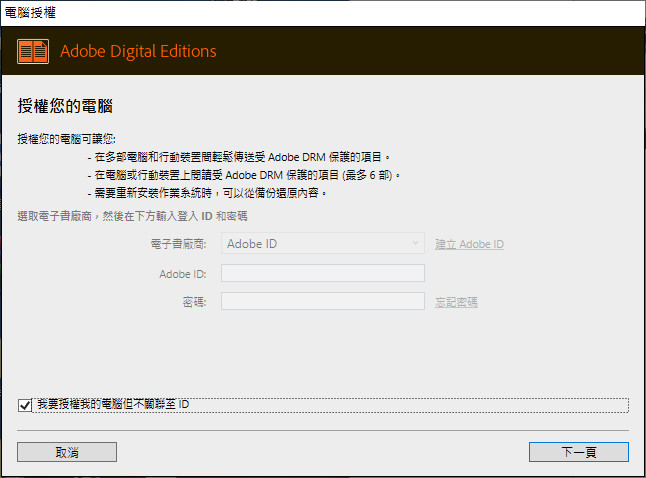Click the 需要重新安裝作業系統時 bullet line
Image resolution: width=646 pixels, height=478 pixels.
(x=210, y=192)
